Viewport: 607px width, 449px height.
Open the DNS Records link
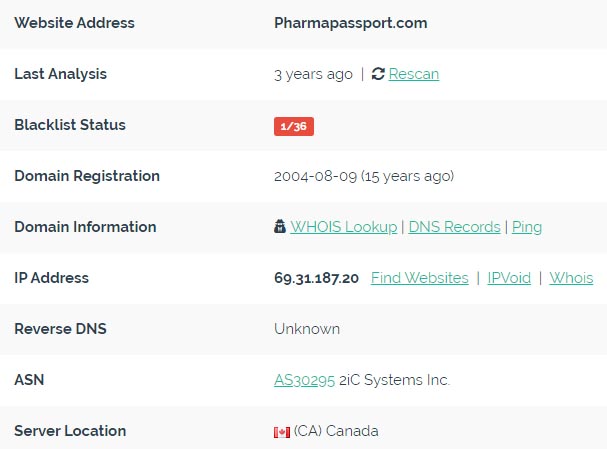(454, 226)
